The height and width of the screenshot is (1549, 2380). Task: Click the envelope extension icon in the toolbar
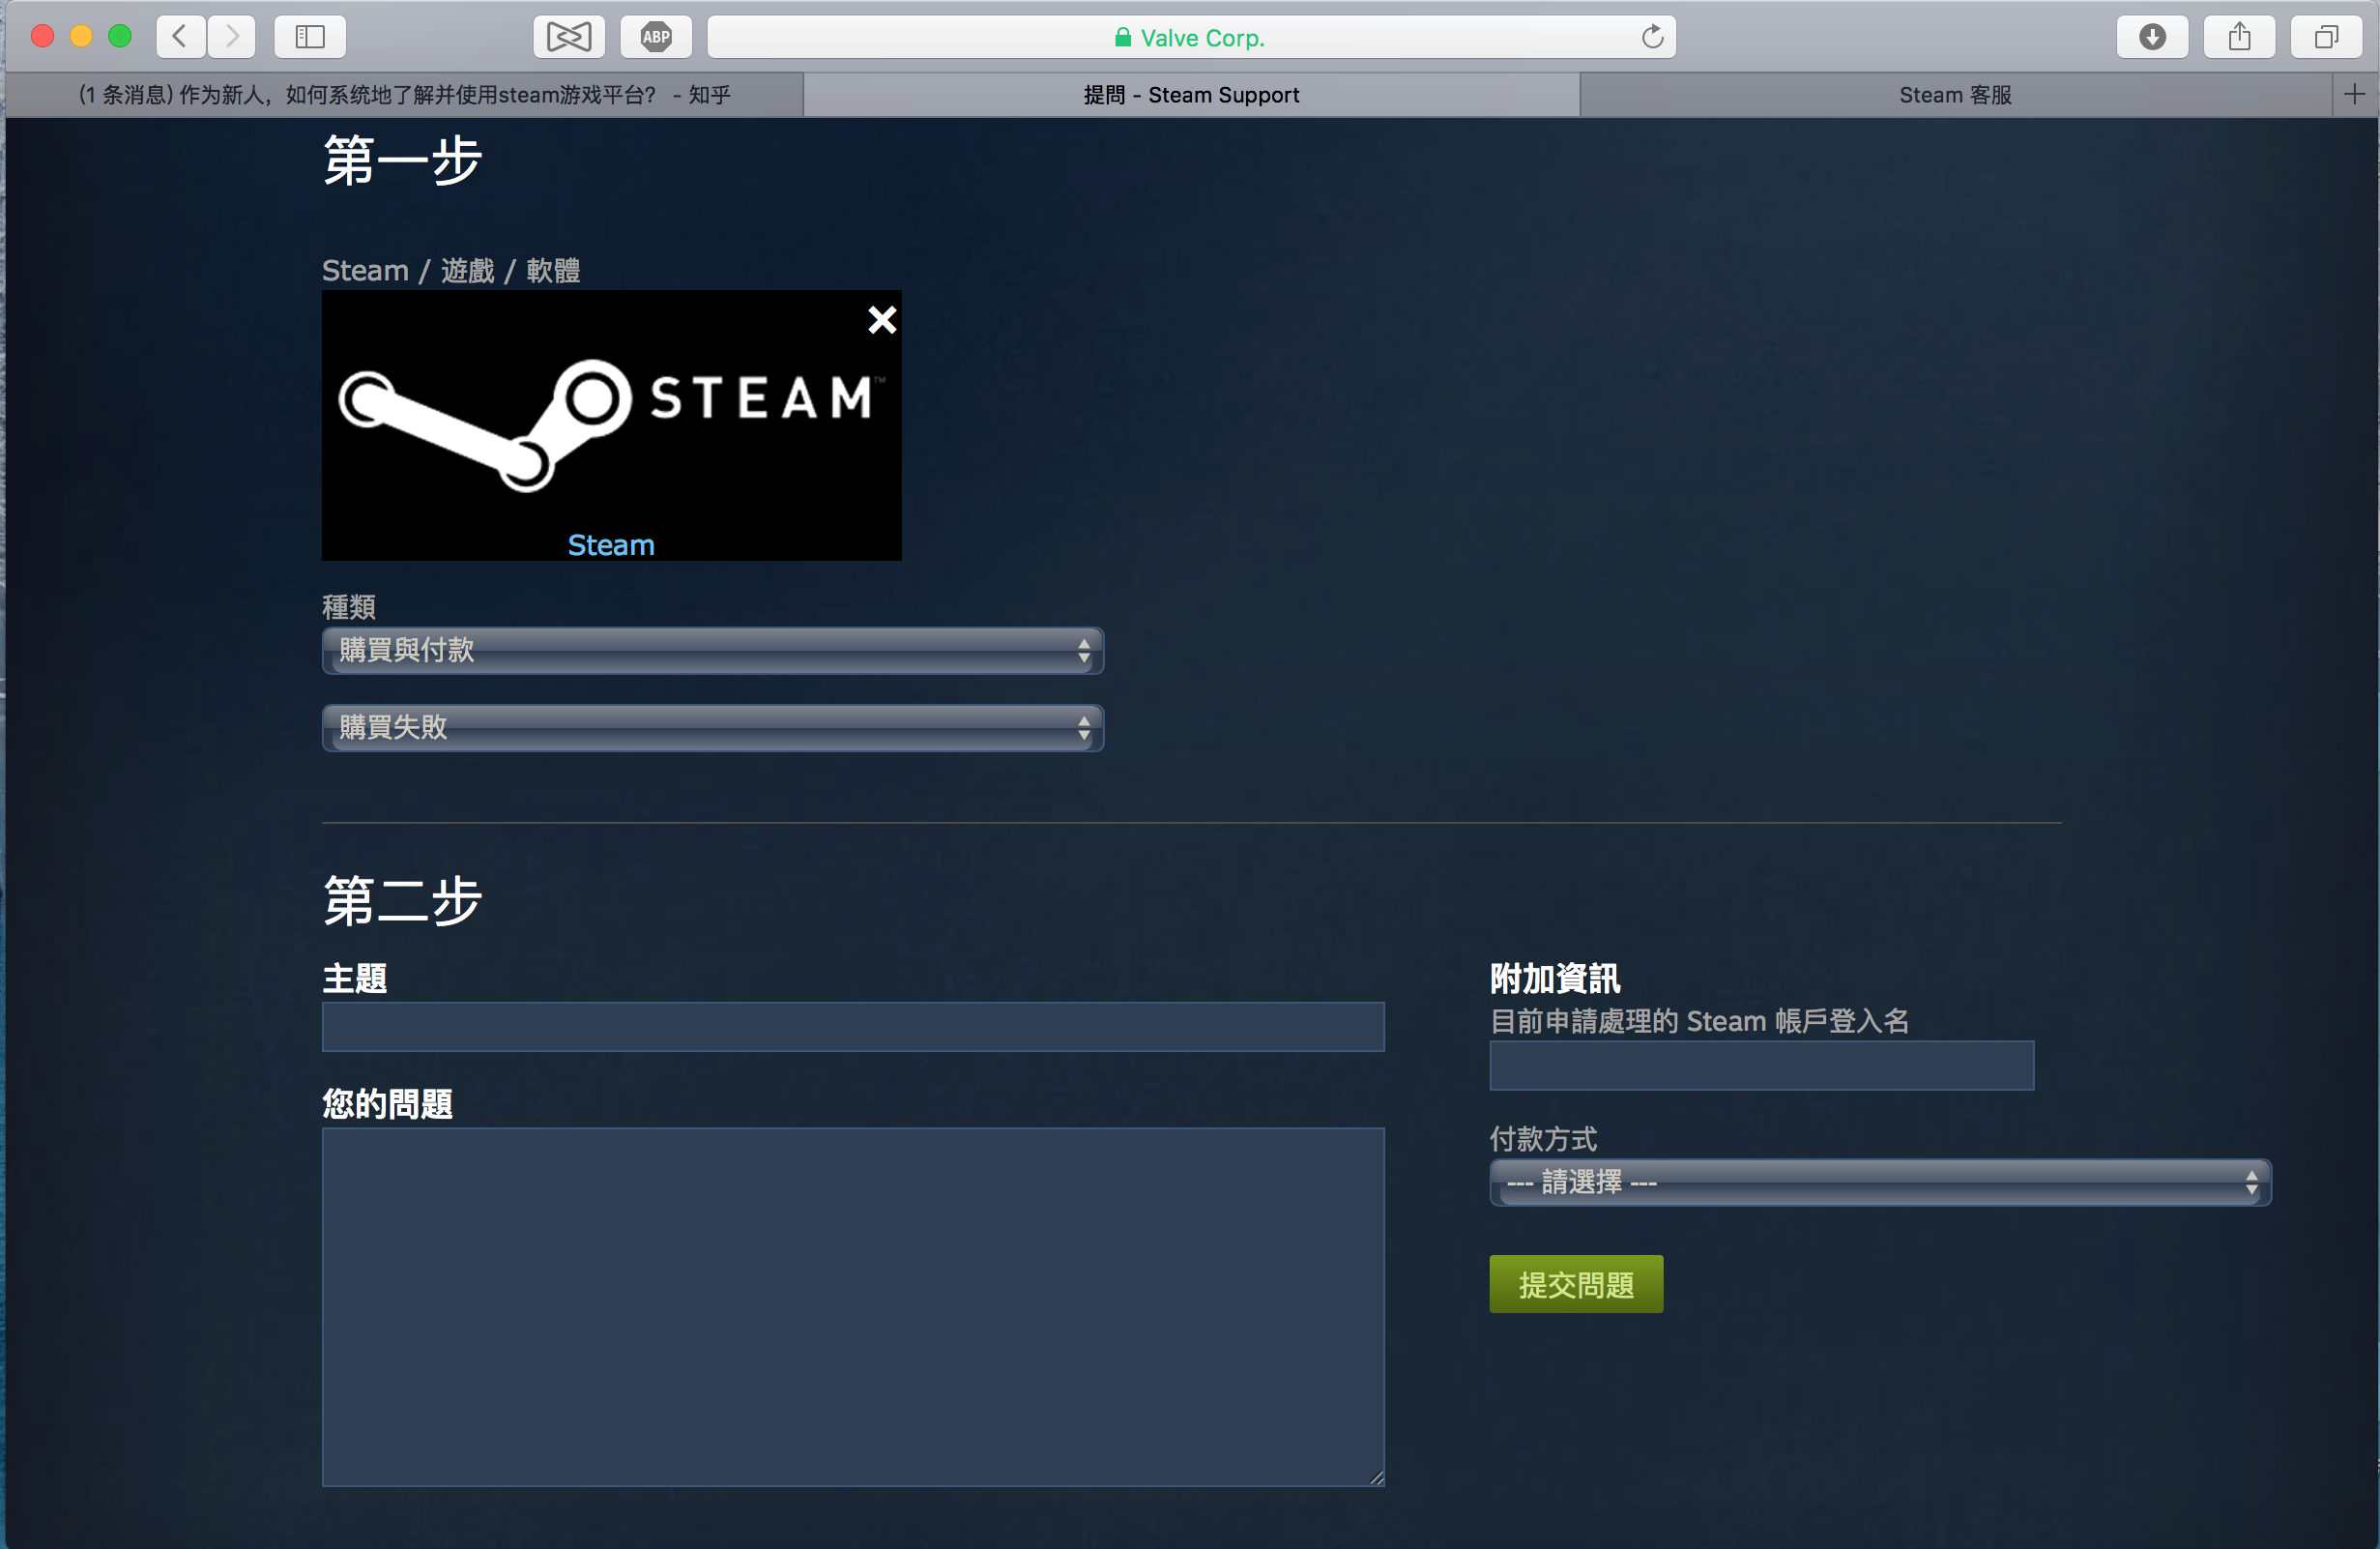(x=568, y=36)
